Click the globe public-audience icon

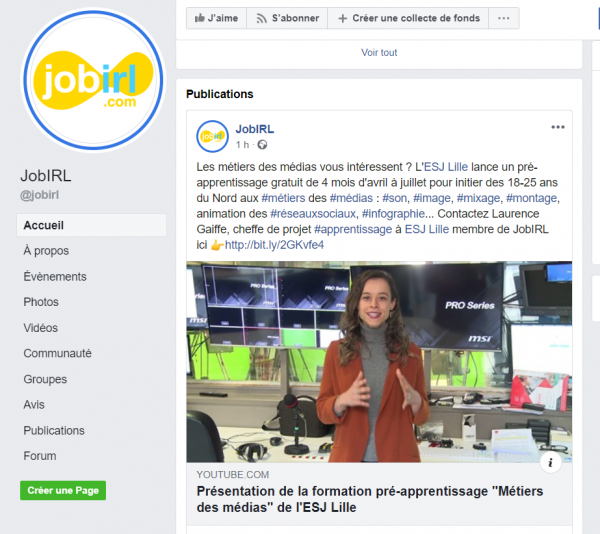click(x=262, y=145)
